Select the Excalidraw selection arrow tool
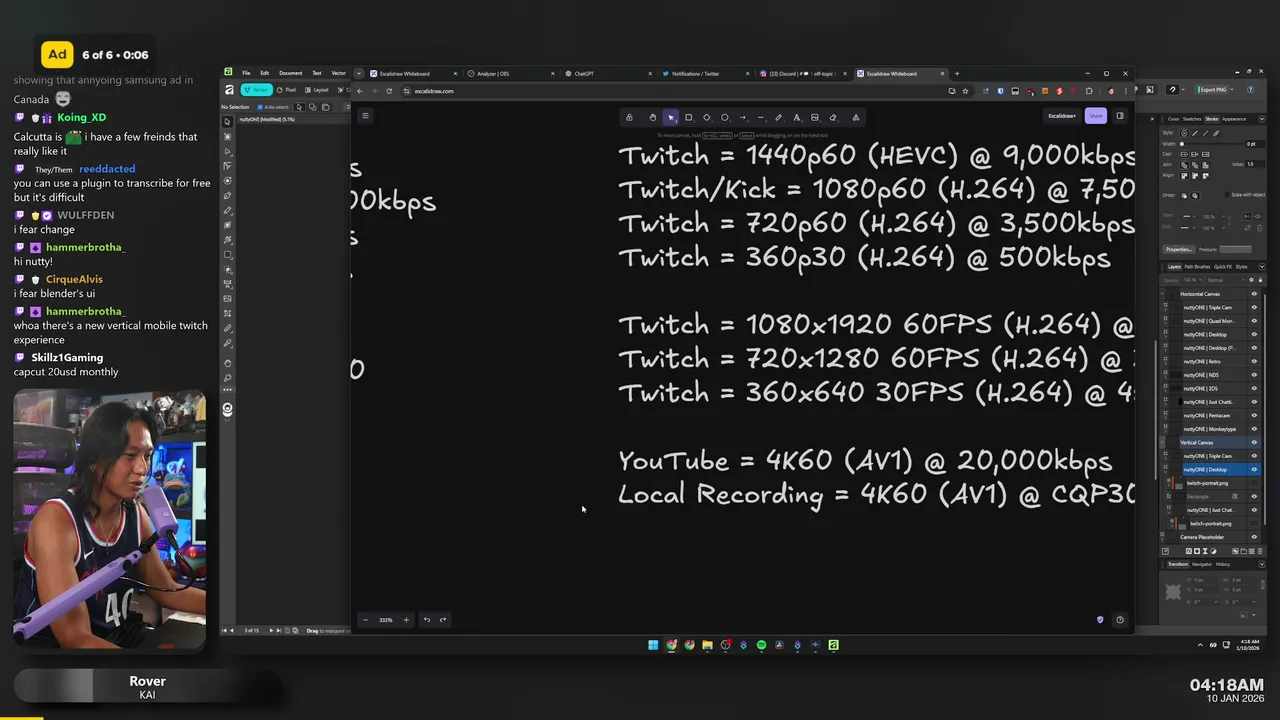 pyautogui.click(x=671, y=117)
